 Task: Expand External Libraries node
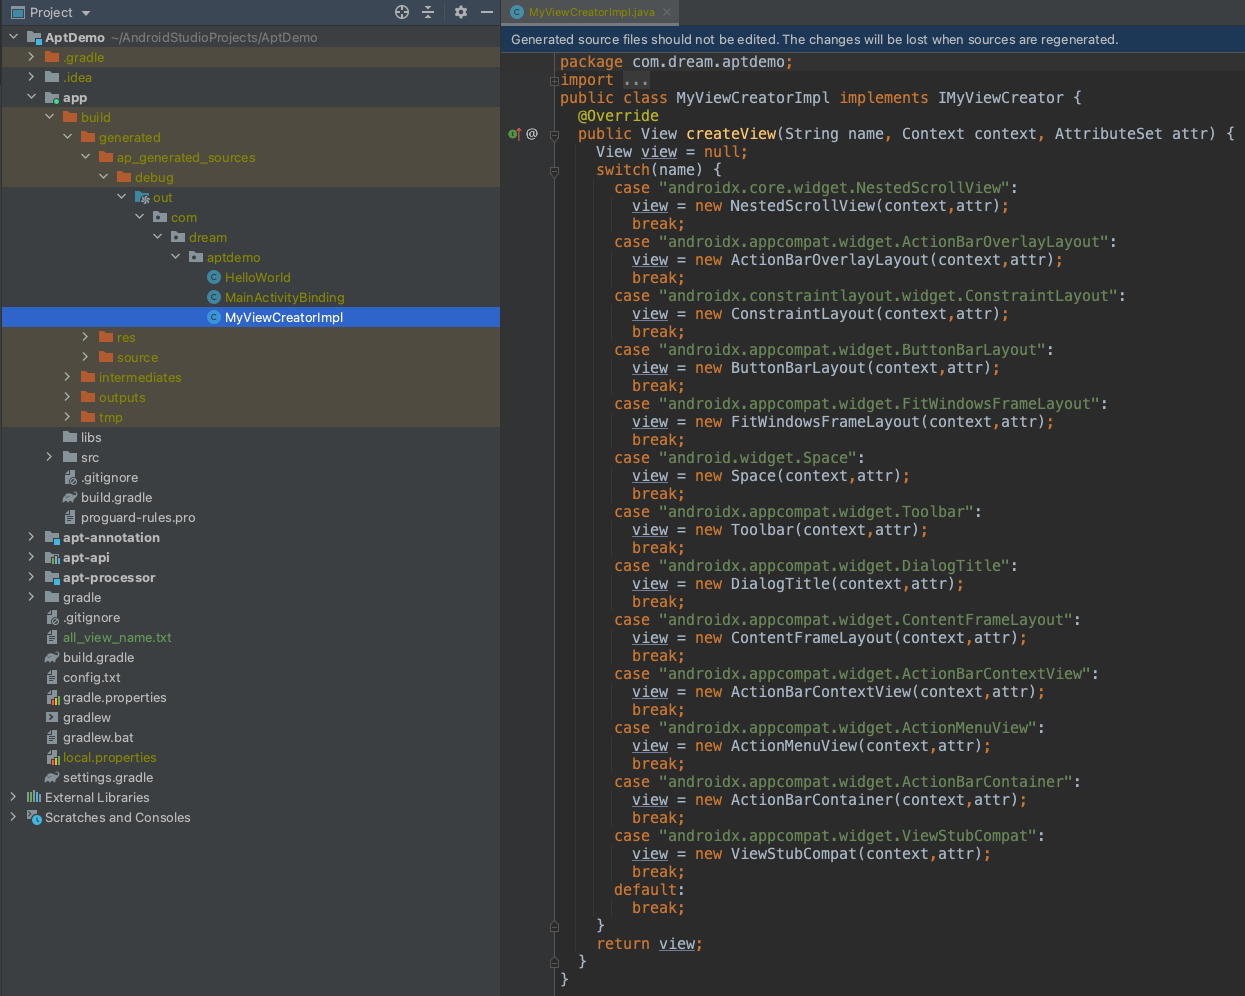pos(13,797)
